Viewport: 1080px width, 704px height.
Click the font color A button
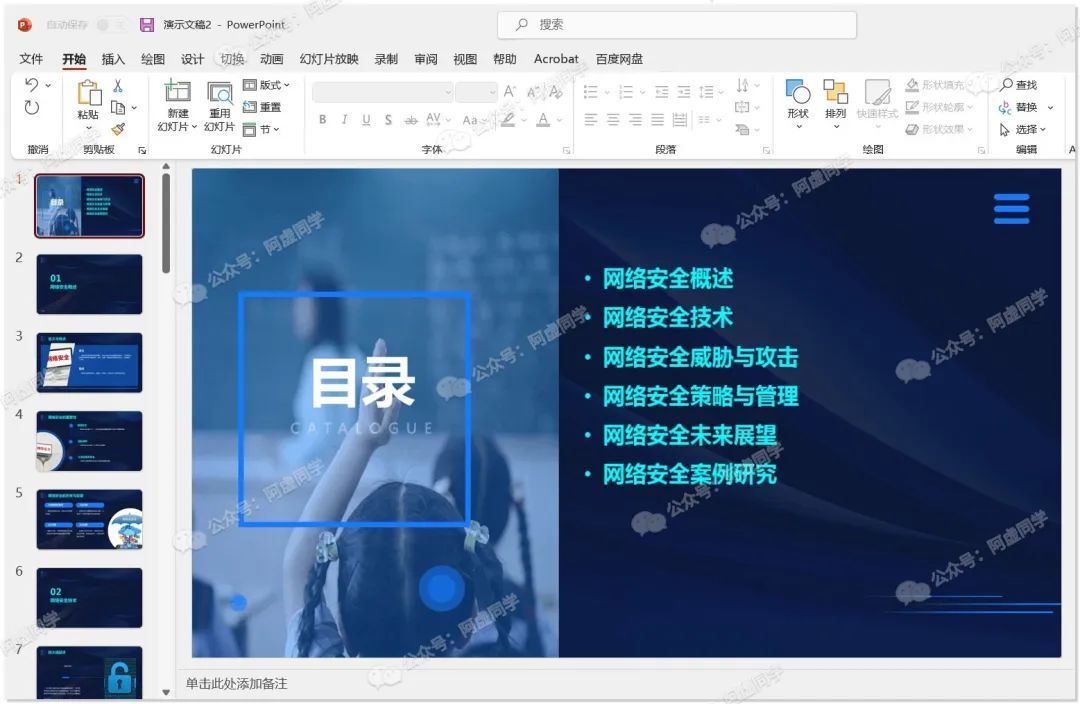point(543,120)
